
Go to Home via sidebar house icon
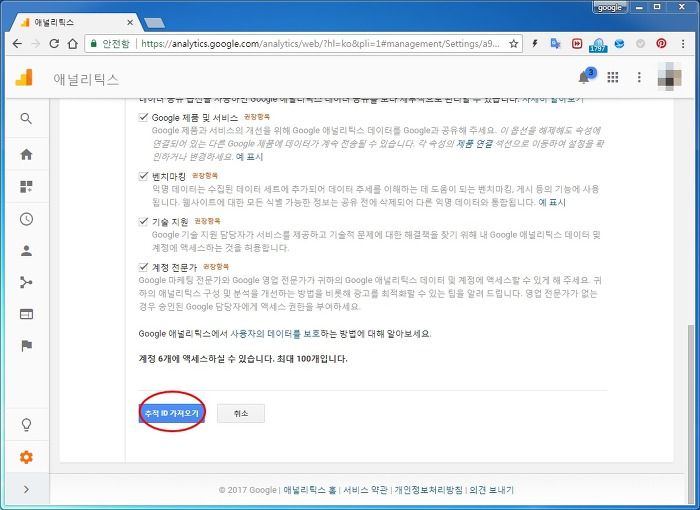26,155
